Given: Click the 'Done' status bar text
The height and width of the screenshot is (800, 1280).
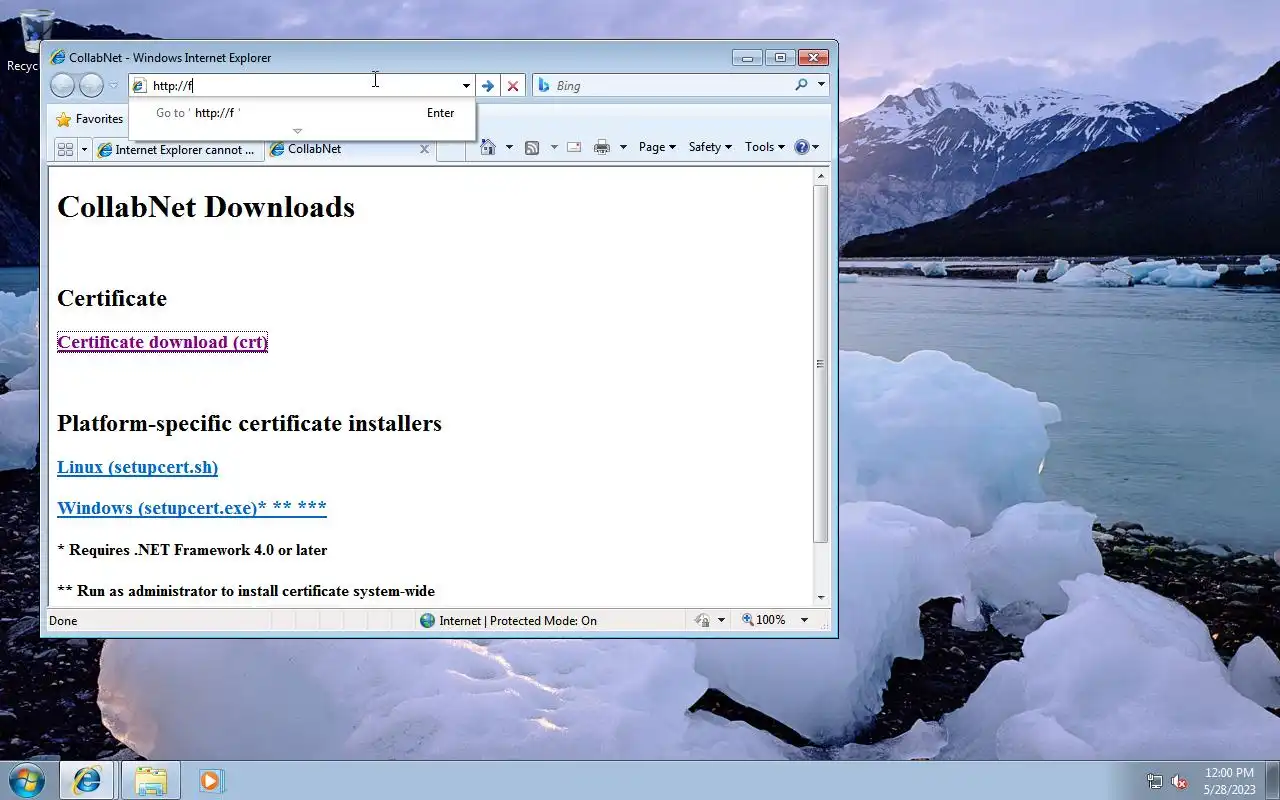Looking at the screenshot, I should click(x=63, y=621).
